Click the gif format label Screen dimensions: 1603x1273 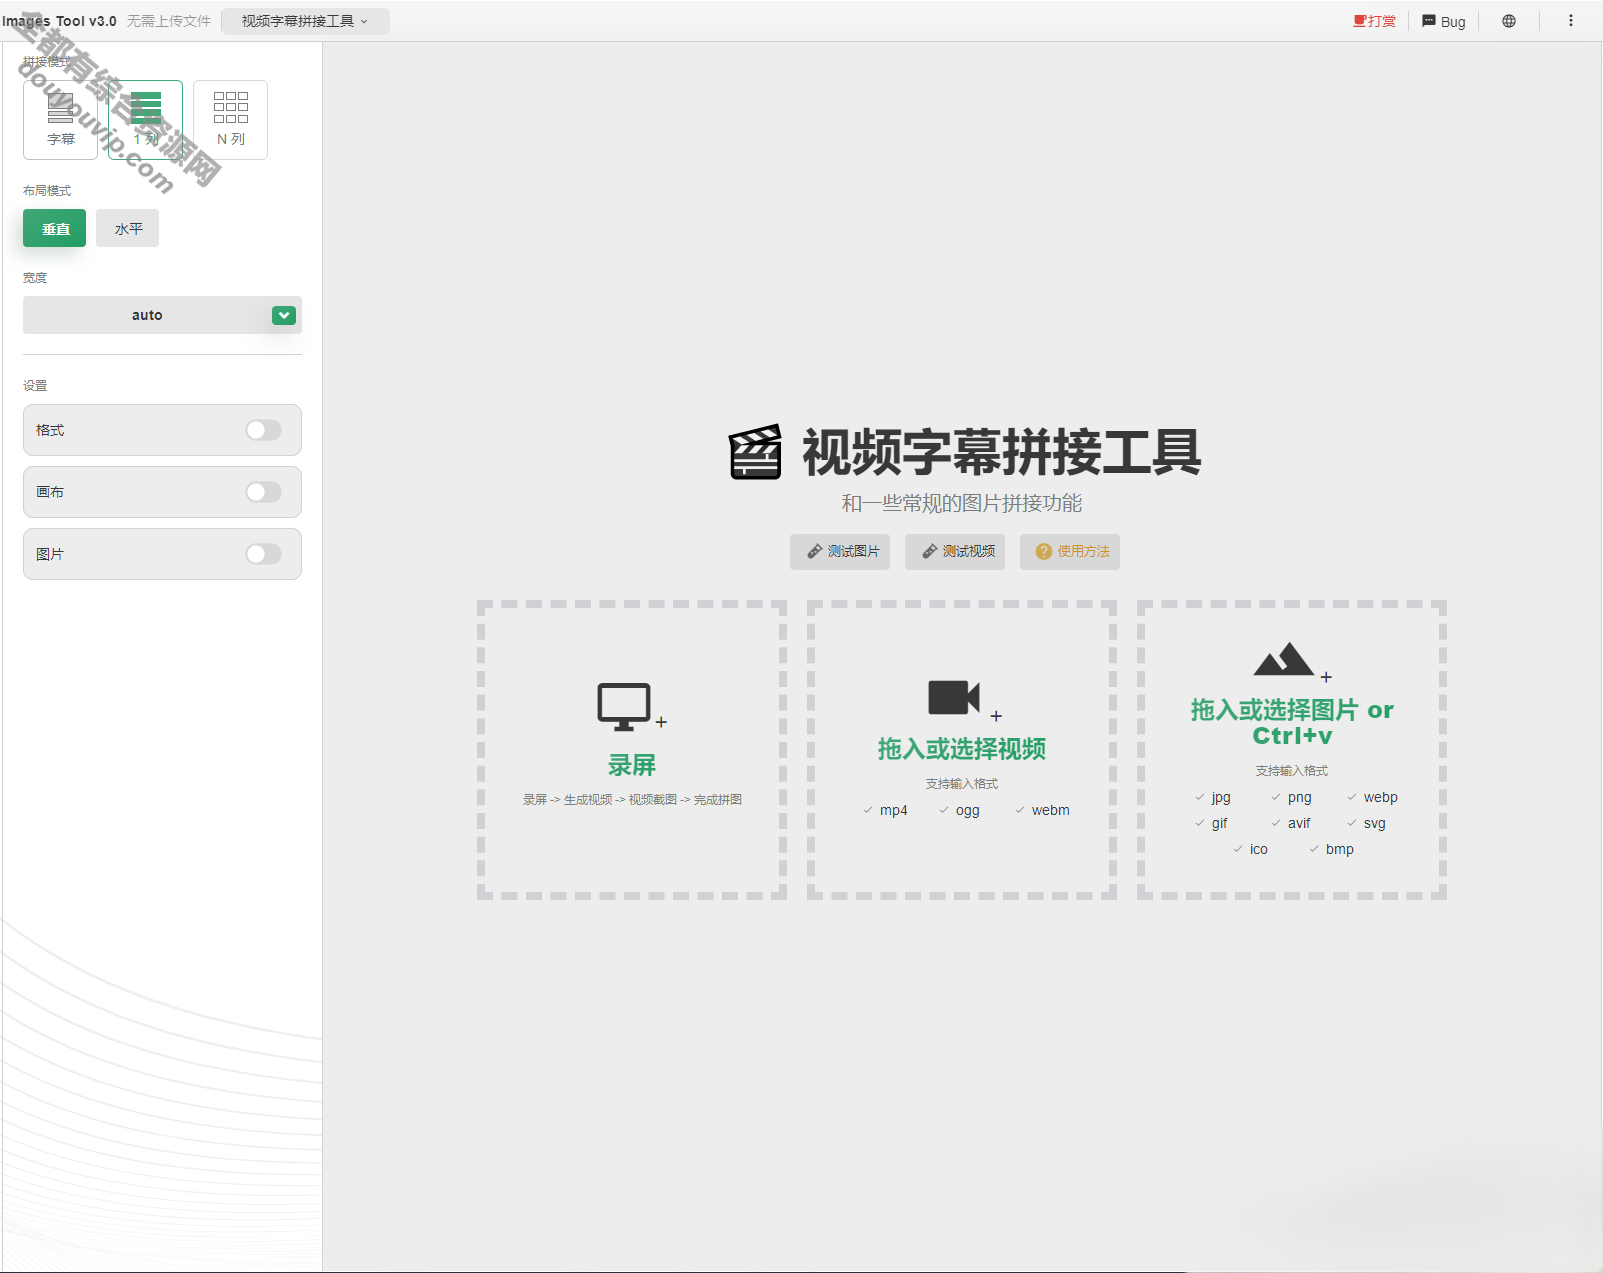coord(1219,823)
